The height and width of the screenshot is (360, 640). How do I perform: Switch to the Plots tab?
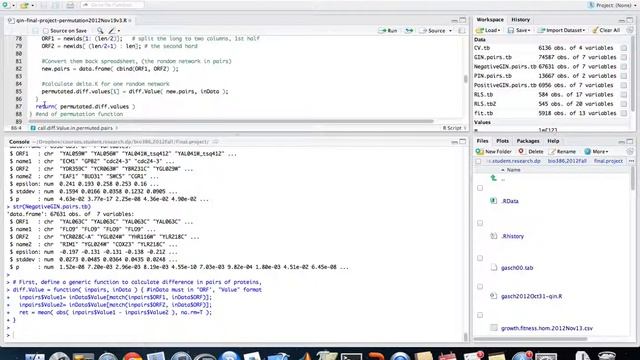tap(502, 141)
